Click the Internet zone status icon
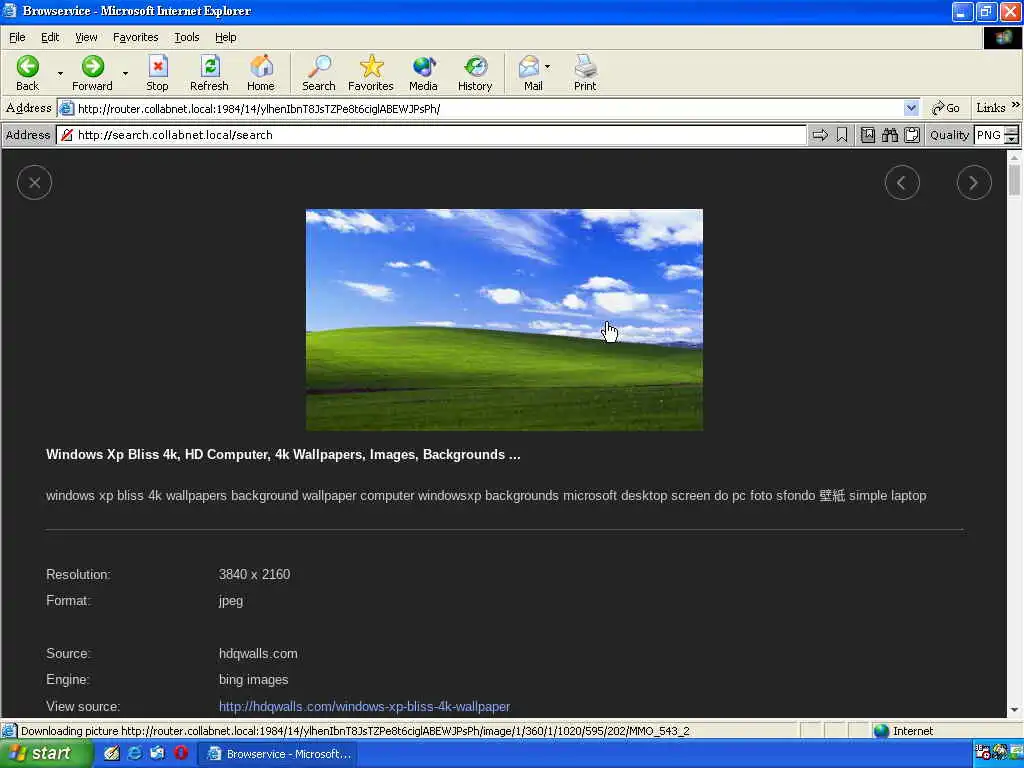 click(x=881, y=731)
